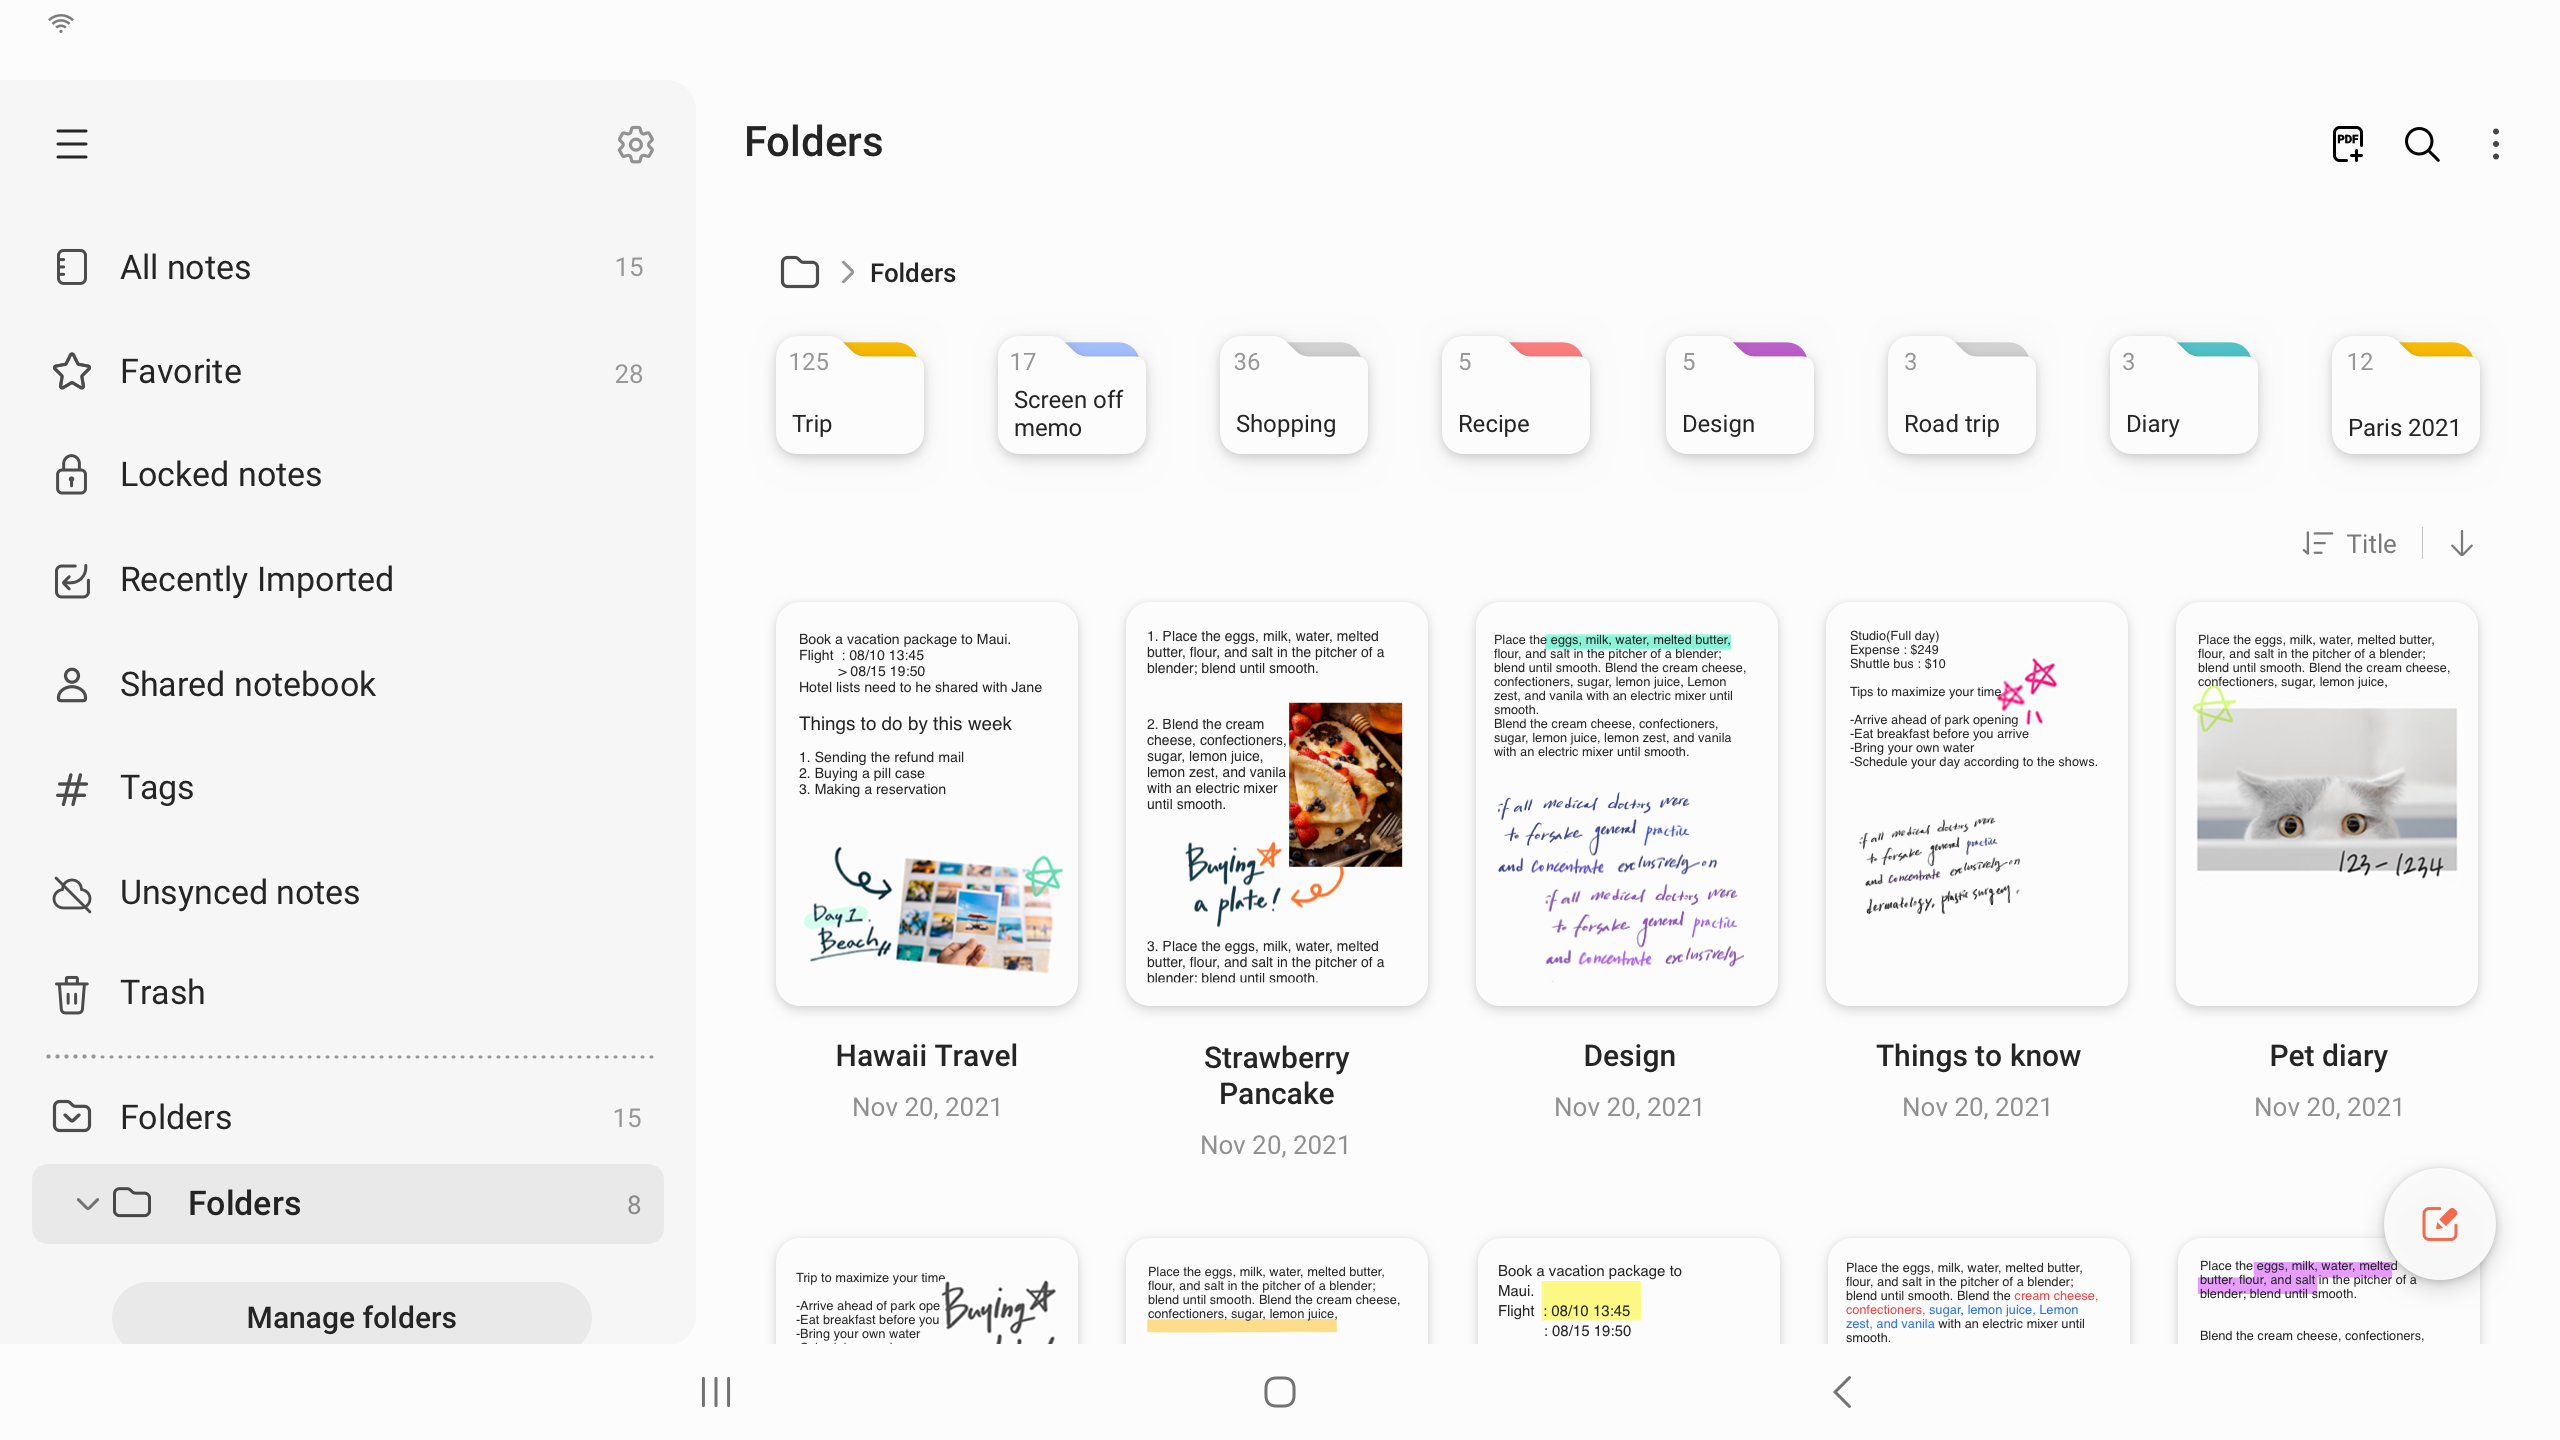Select Favorite notes in the sidebar
Image resolution: width=2560 pixels, height=1440 pixels.
[x=180, y=372]
